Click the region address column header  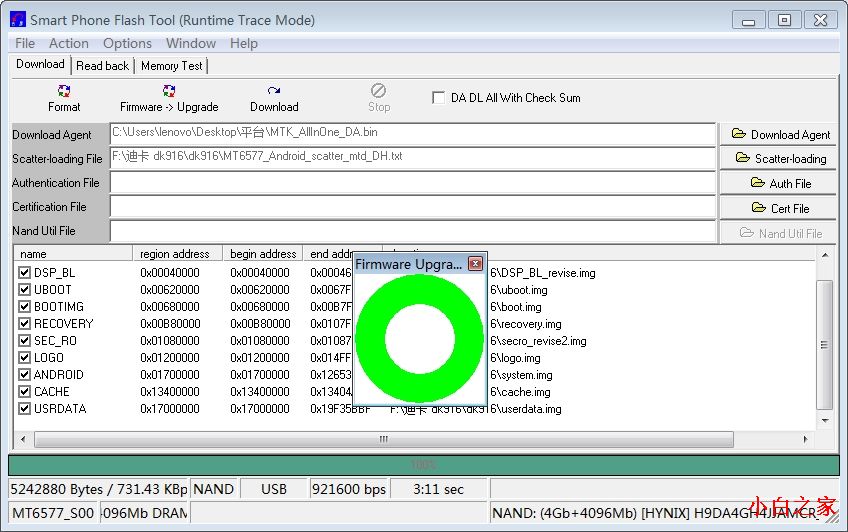[178, 254]
